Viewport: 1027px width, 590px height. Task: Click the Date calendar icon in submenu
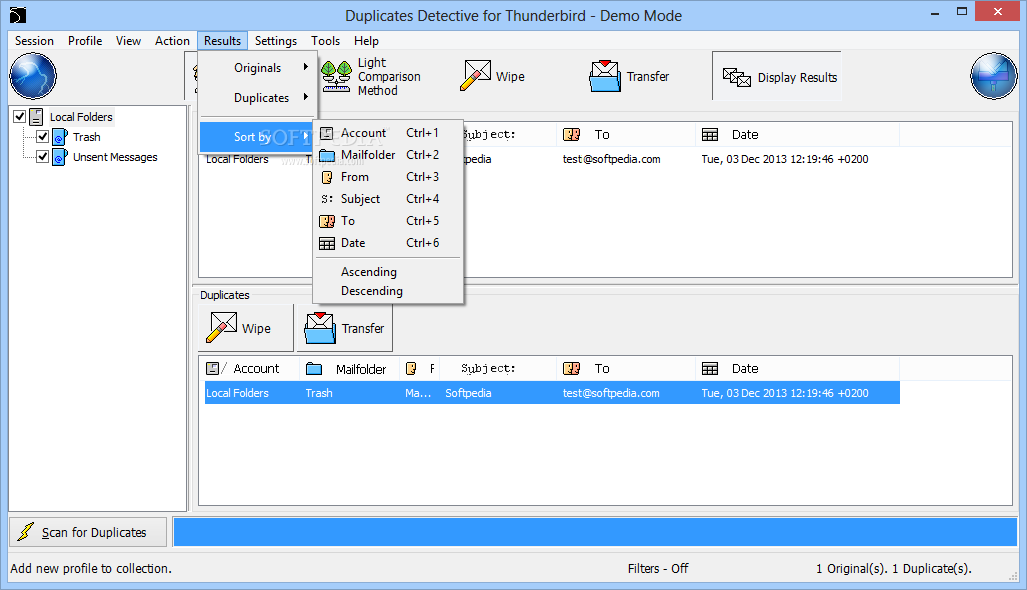pos(326,244)
